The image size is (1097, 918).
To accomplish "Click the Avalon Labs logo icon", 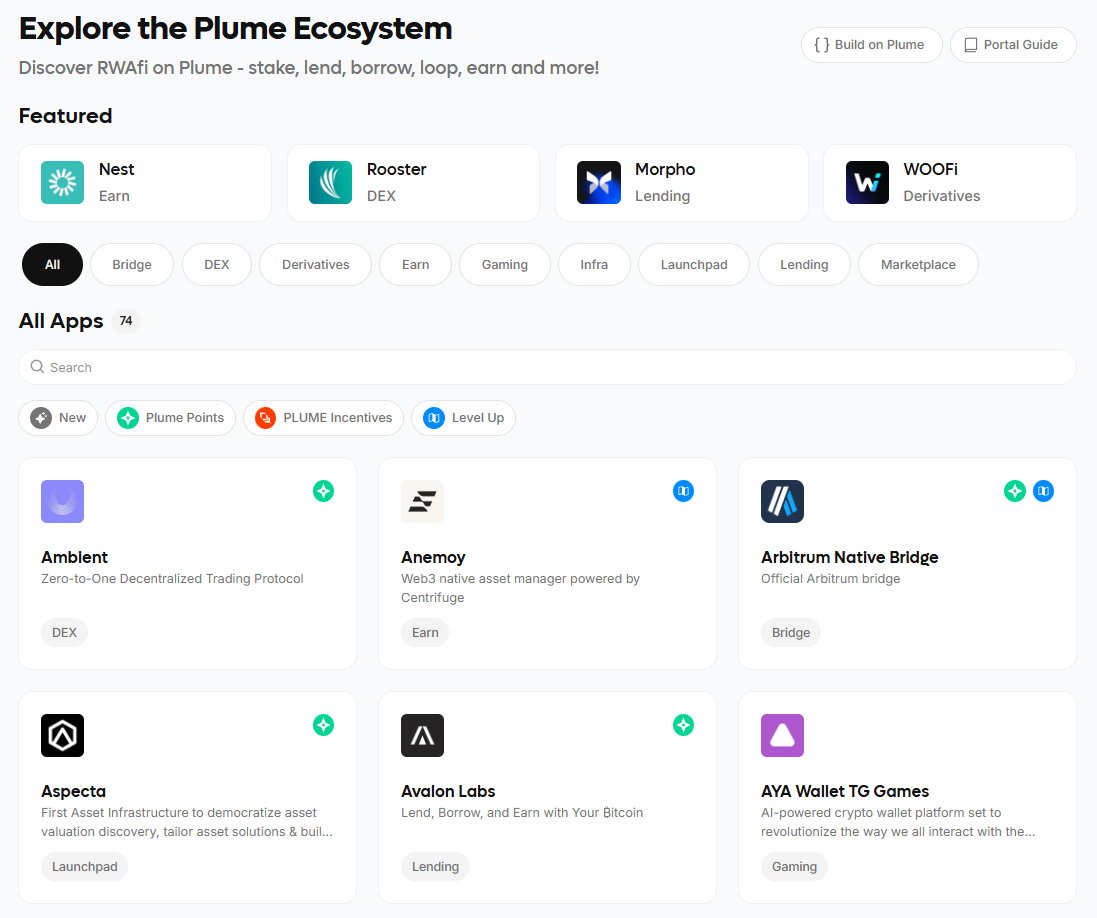I will click(x=422, y=735).
